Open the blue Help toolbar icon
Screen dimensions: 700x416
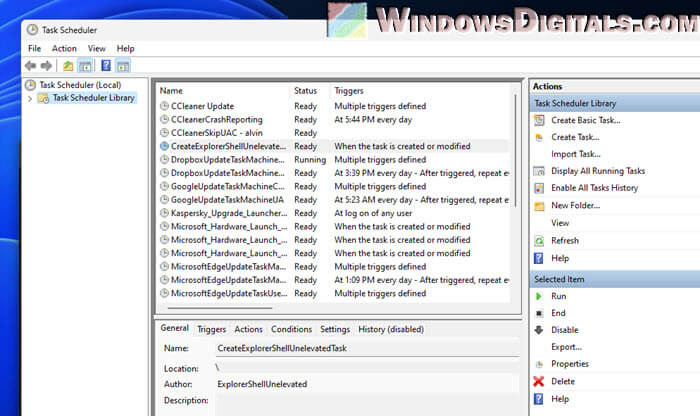tap(106, 66)
